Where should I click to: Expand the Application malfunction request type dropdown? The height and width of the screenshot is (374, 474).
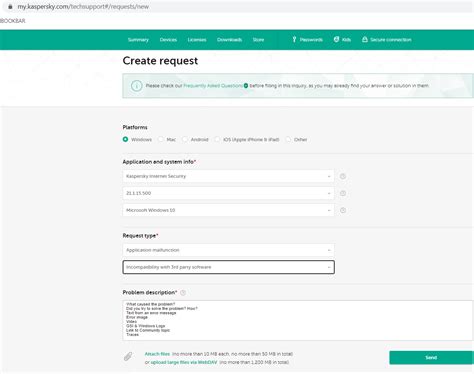[228, 250]
